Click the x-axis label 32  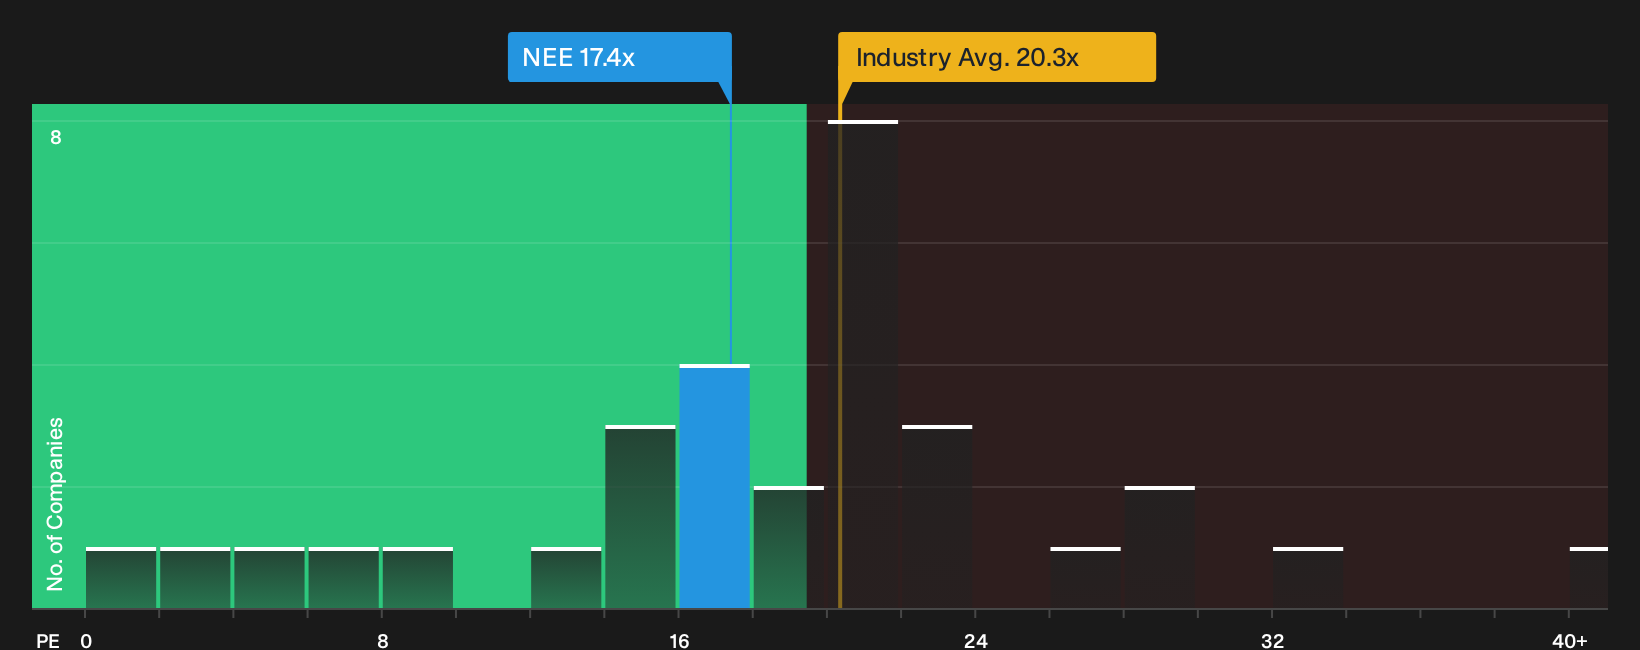(x=1272, y=640)
